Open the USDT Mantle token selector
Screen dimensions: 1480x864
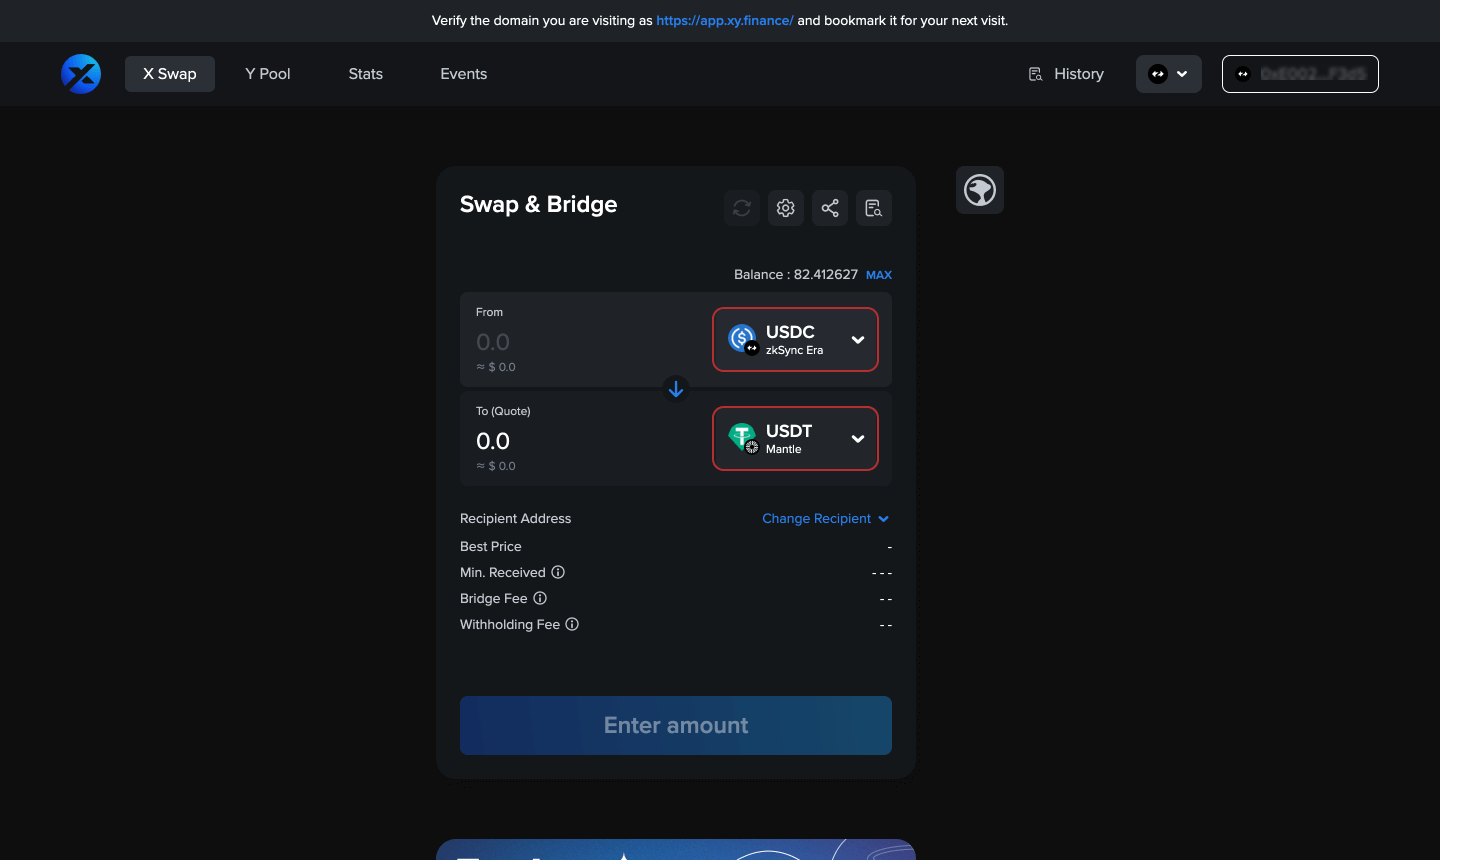click(x=795, y=439)
